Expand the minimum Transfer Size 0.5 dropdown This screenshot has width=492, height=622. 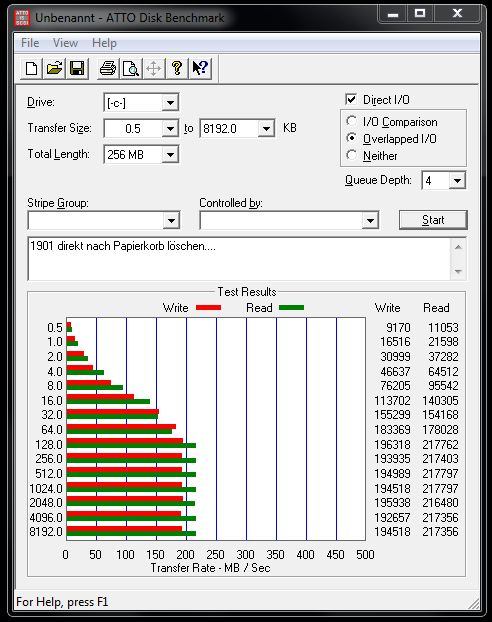170,129
